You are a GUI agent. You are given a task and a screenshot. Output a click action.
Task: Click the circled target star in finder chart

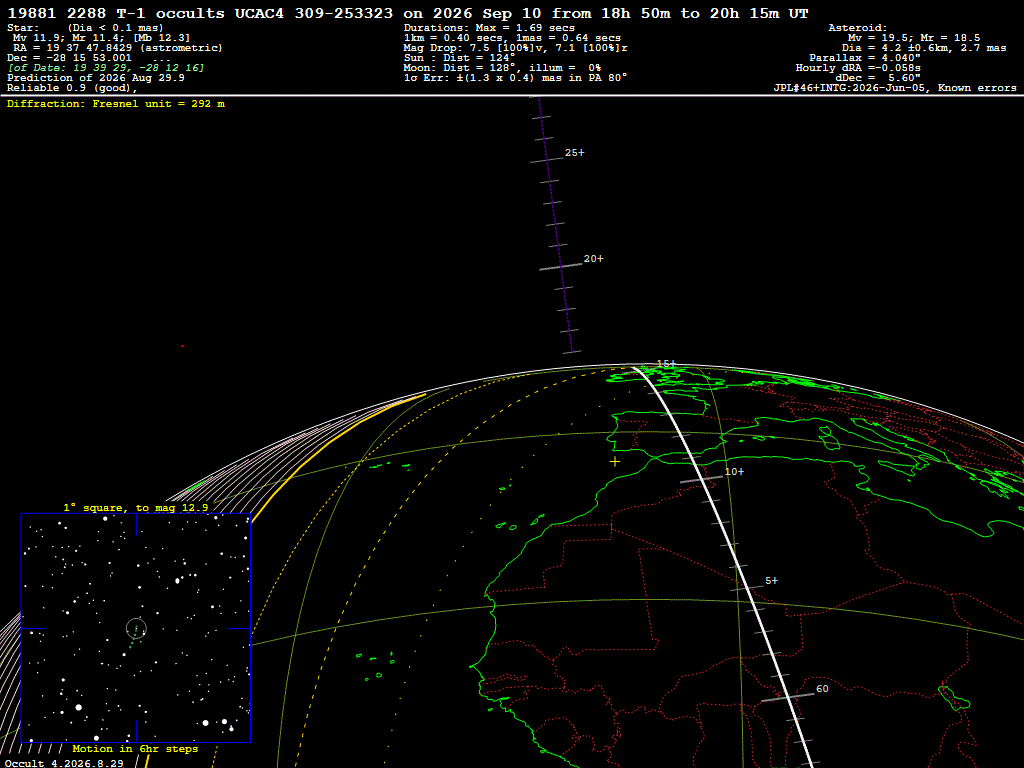[136, 629]
